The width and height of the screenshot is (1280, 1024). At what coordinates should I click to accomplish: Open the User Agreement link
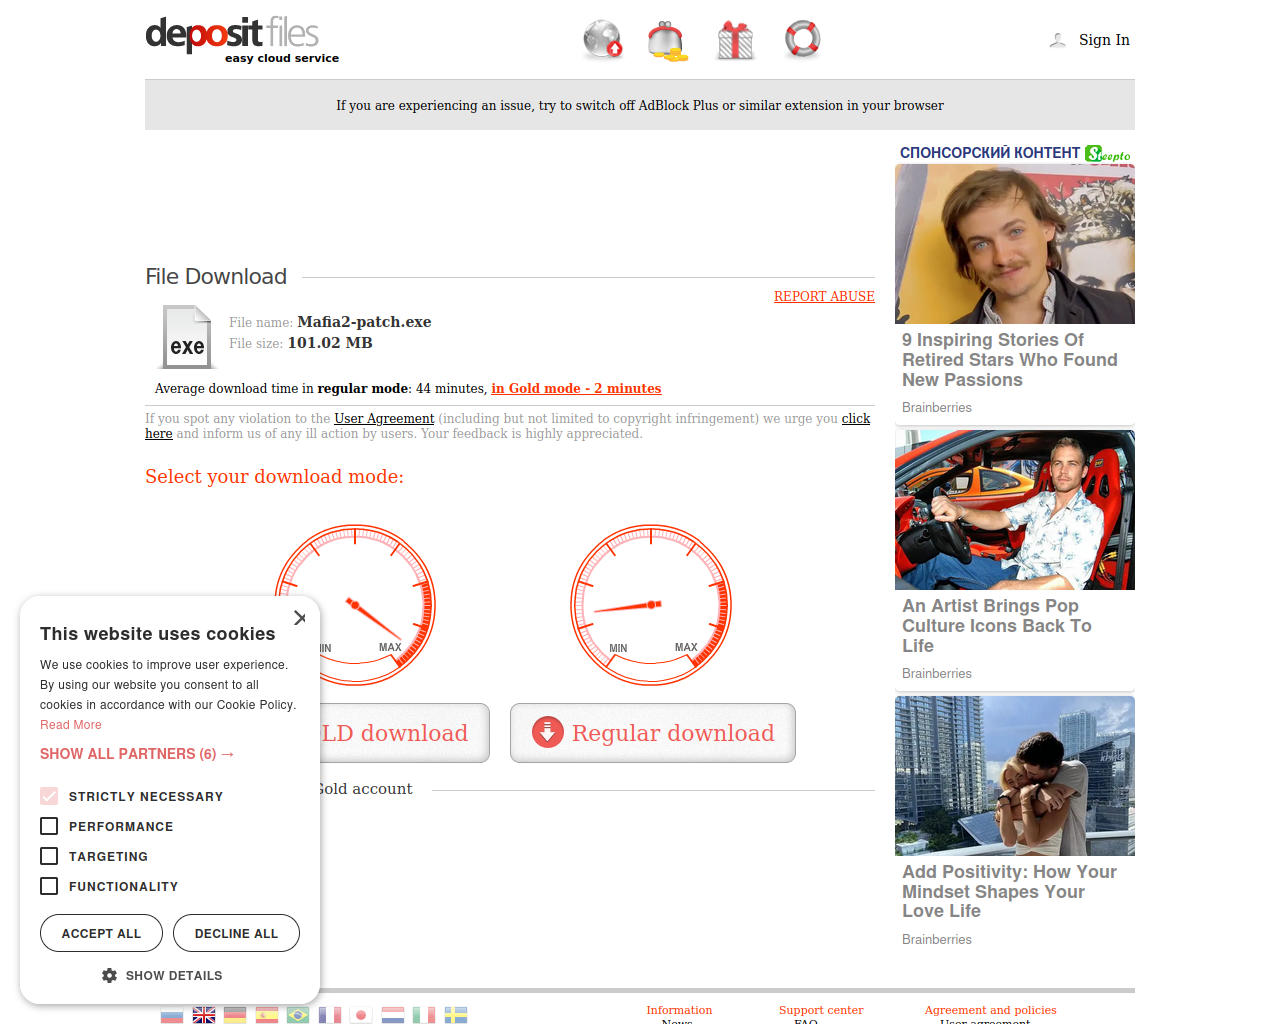(x=384, y=419)
